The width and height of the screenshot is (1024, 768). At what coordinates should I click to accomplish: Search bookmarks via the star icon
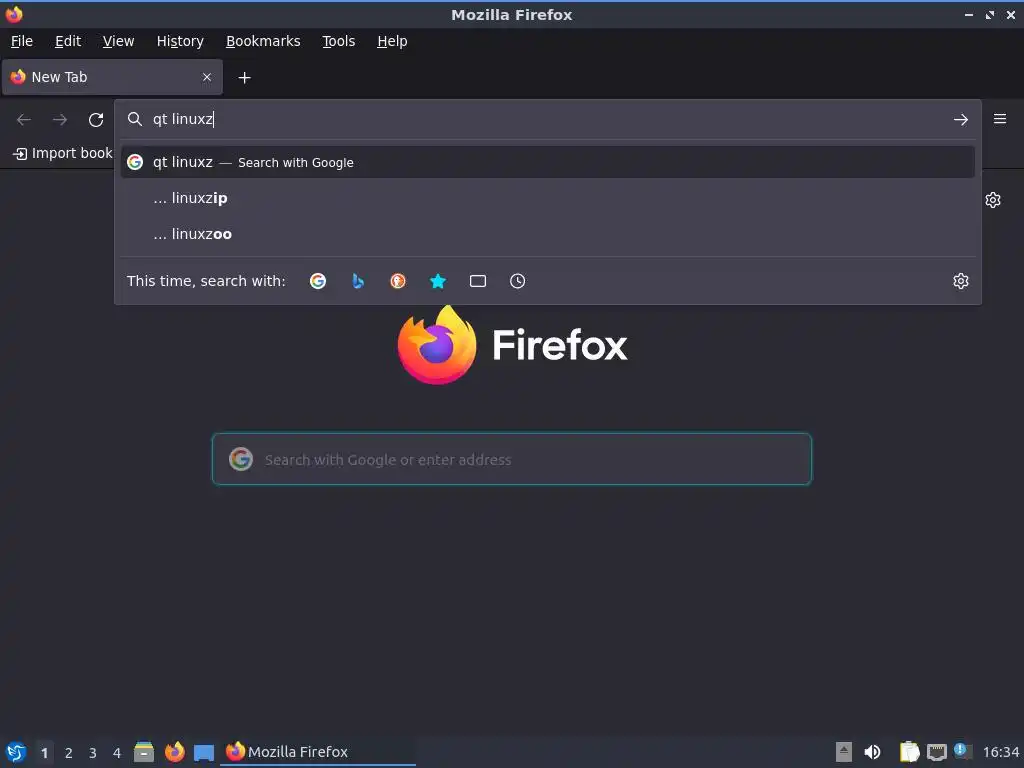438,281
